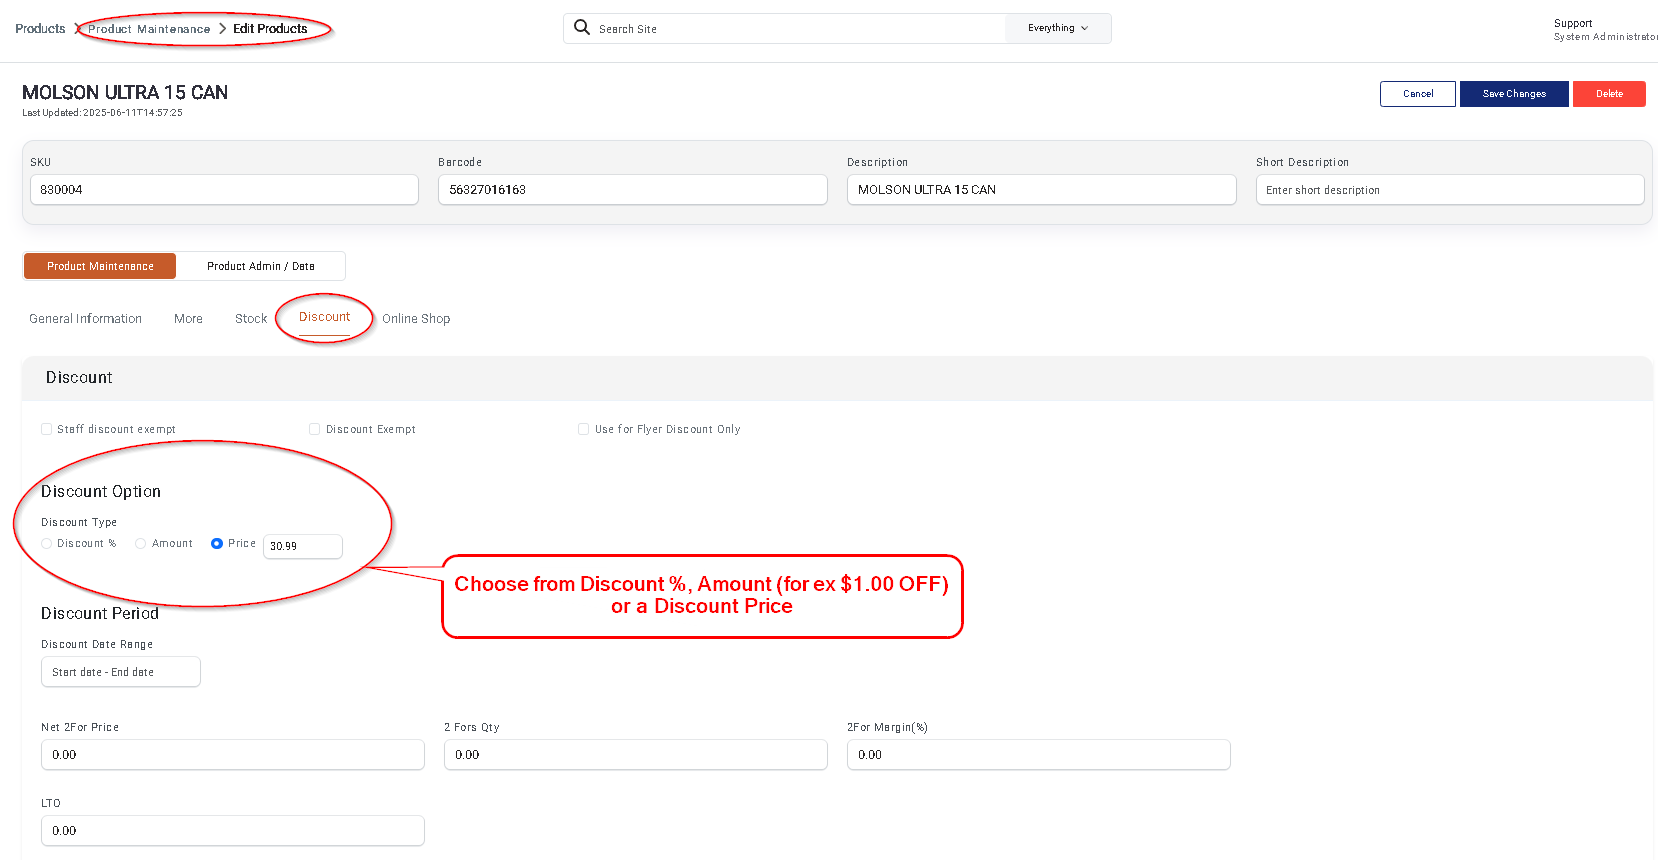Open the Everything search scope dropdown
The height and width of the screenshot is (860, 1658).
click(x=1058, y=28)
